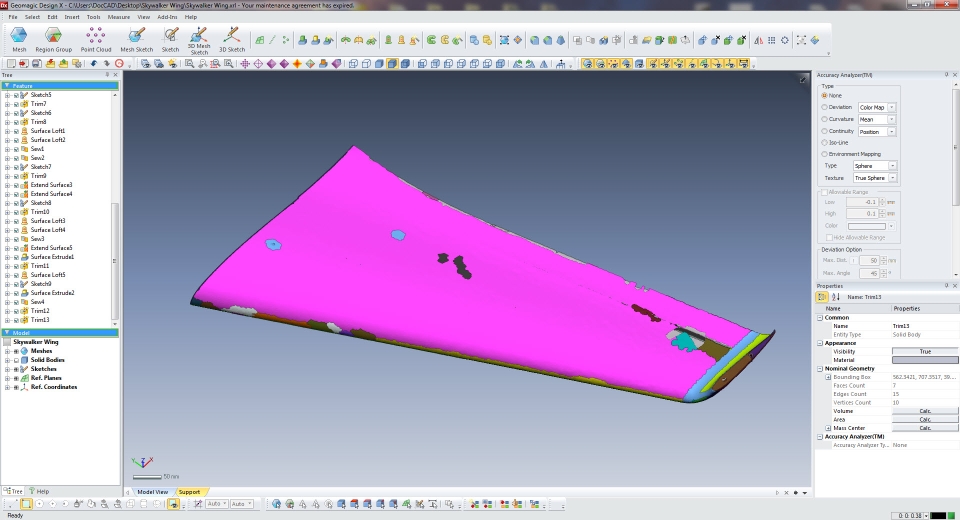Image resolution: width=960 pixels, height=520 pixels.
Task: Expand the Meshes node in Model tree
Action: coord(8,352)
